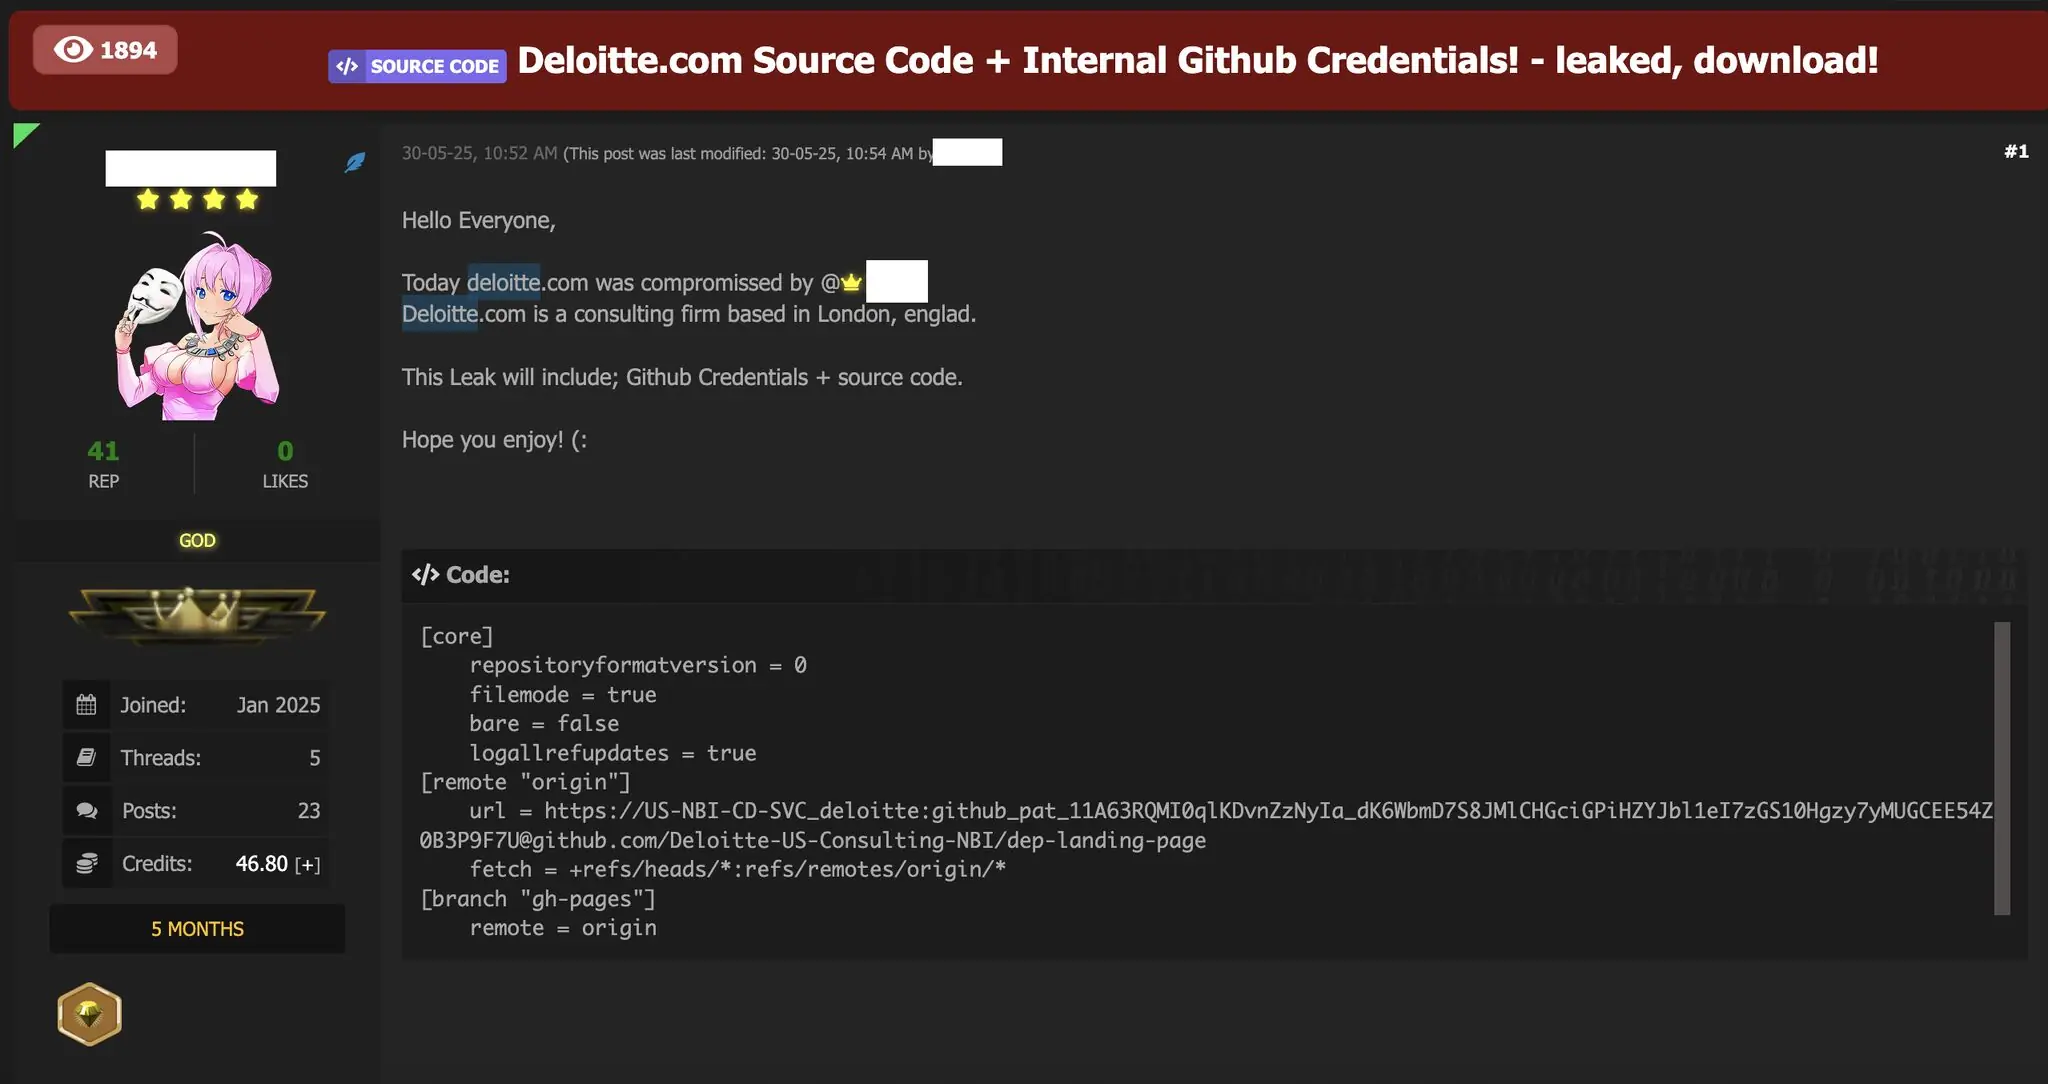Click the fetch = +refs/heads line
This screenshot has width=2048, height=1084.
(738, 870)
